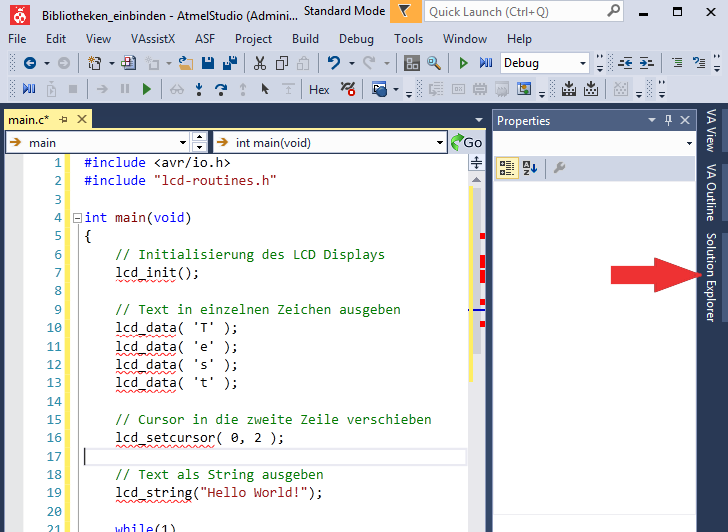Collapse the int main(void) code block
This screenshot has width=728, height=532.
[x=78, y=218]
